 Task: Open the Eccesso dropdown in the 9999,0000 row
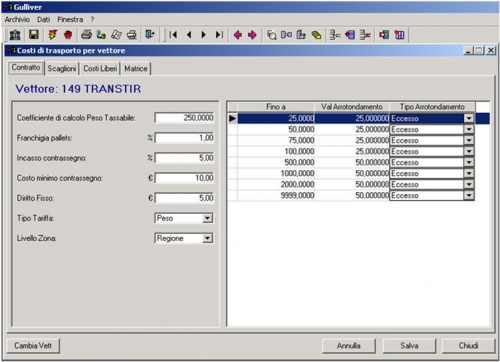pyautogui.click(x=469, y=195)
